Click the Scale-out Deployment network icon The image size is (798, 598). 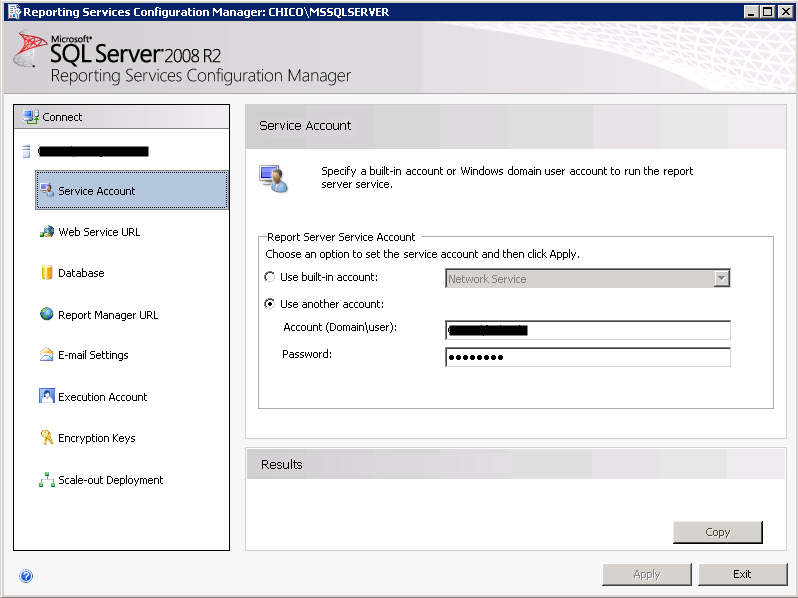pyautogui.click(x=47, y=479)
